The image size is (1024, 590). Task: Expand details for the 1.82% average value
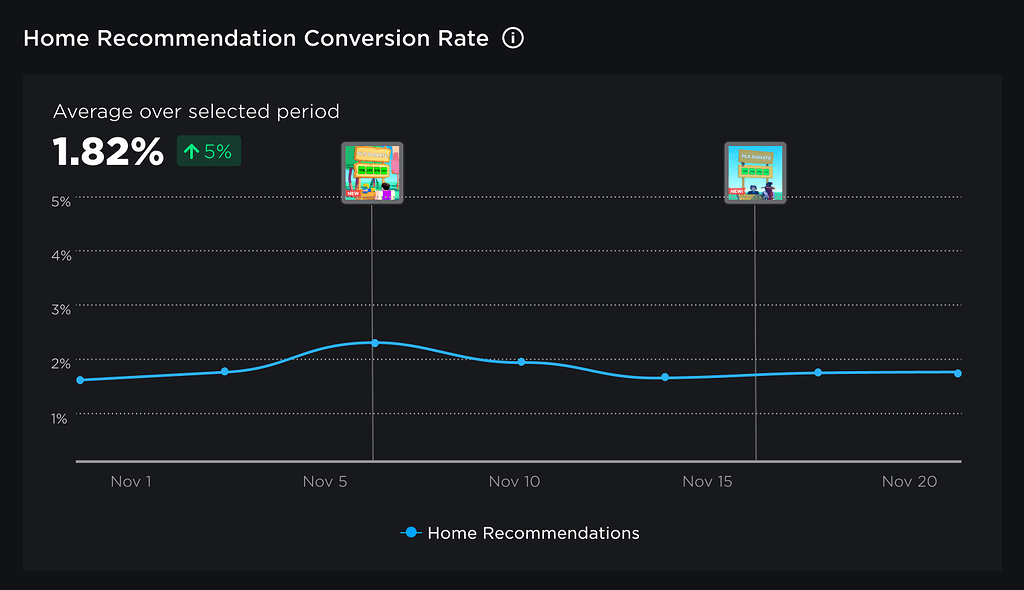tap(107, 152)
